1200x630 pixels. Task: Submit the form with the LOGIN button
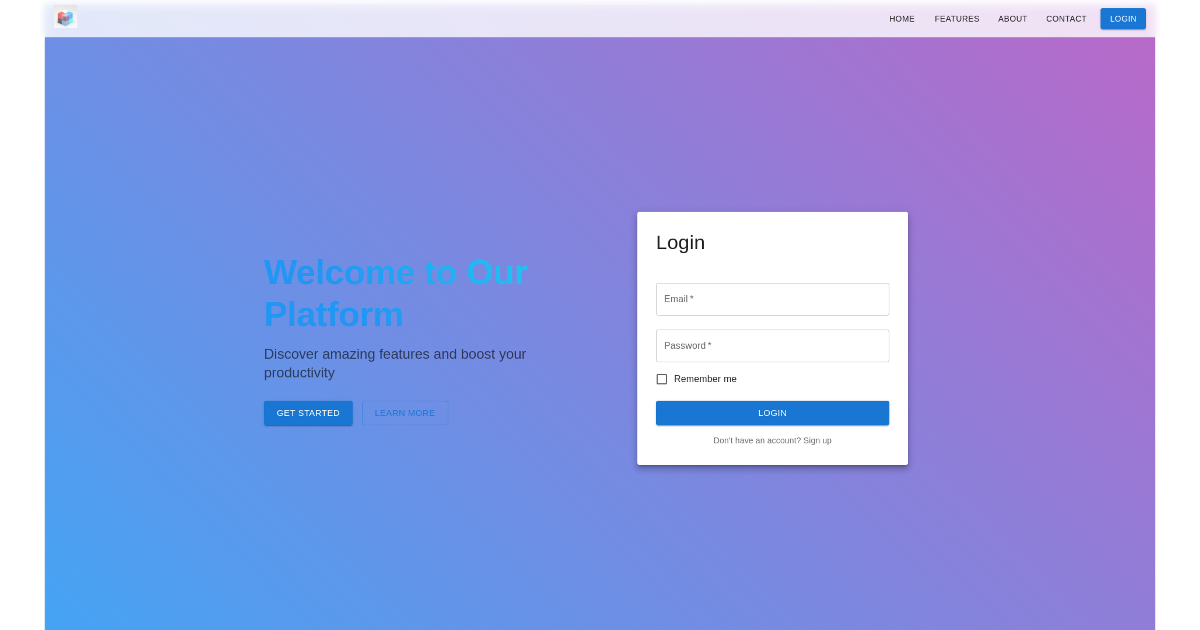(772, 412)
